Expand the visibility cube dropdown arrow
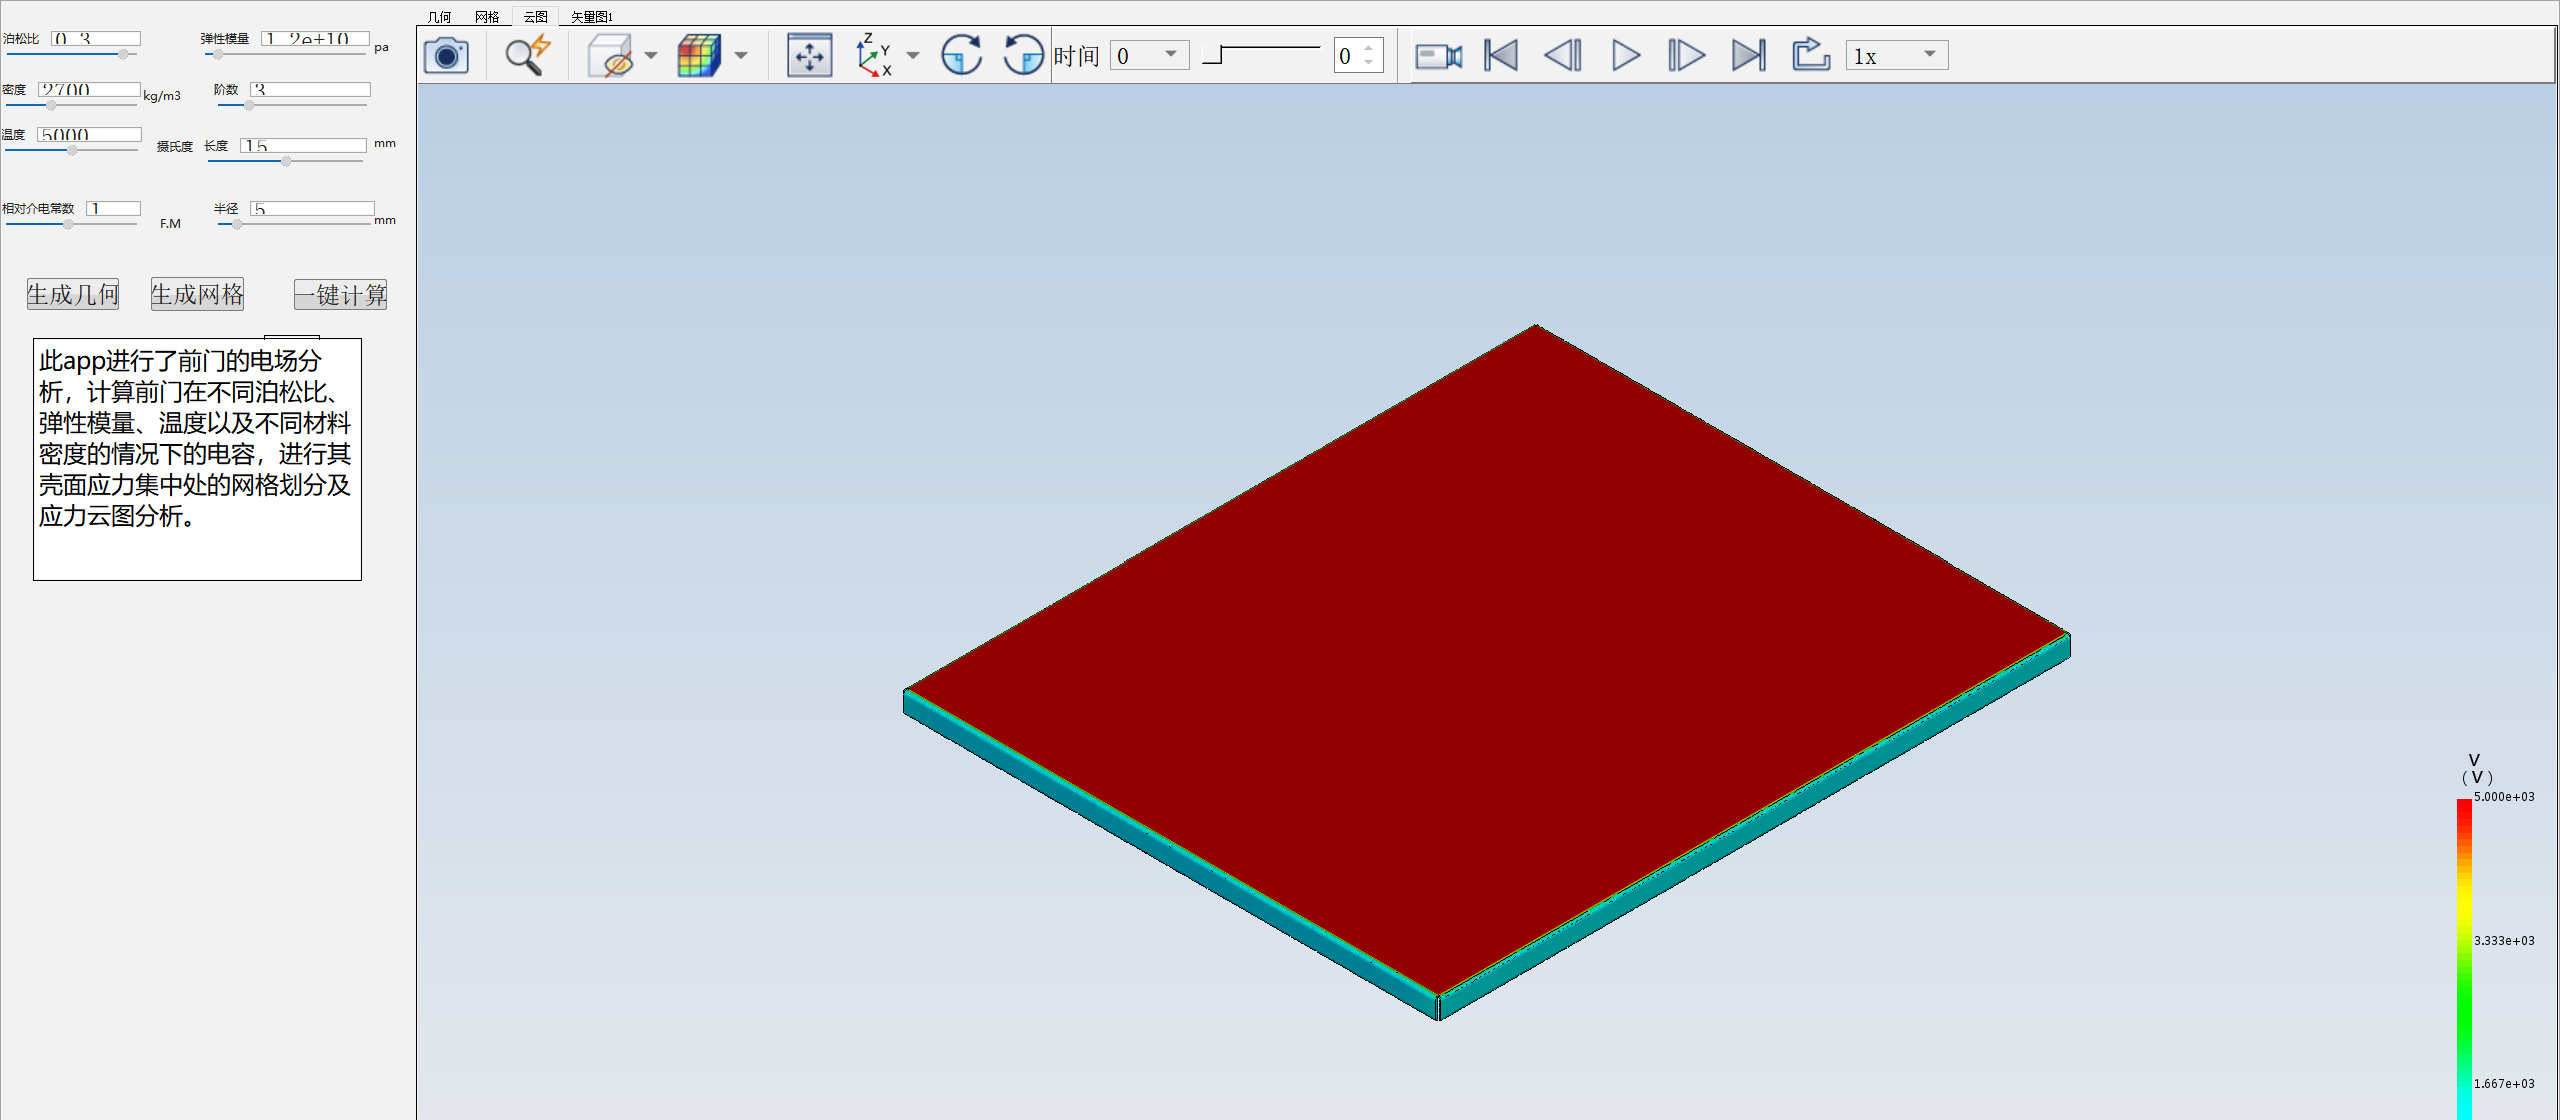This screenshot has width=2560, height=1120. pyautogui.click(x=651, y=55)
